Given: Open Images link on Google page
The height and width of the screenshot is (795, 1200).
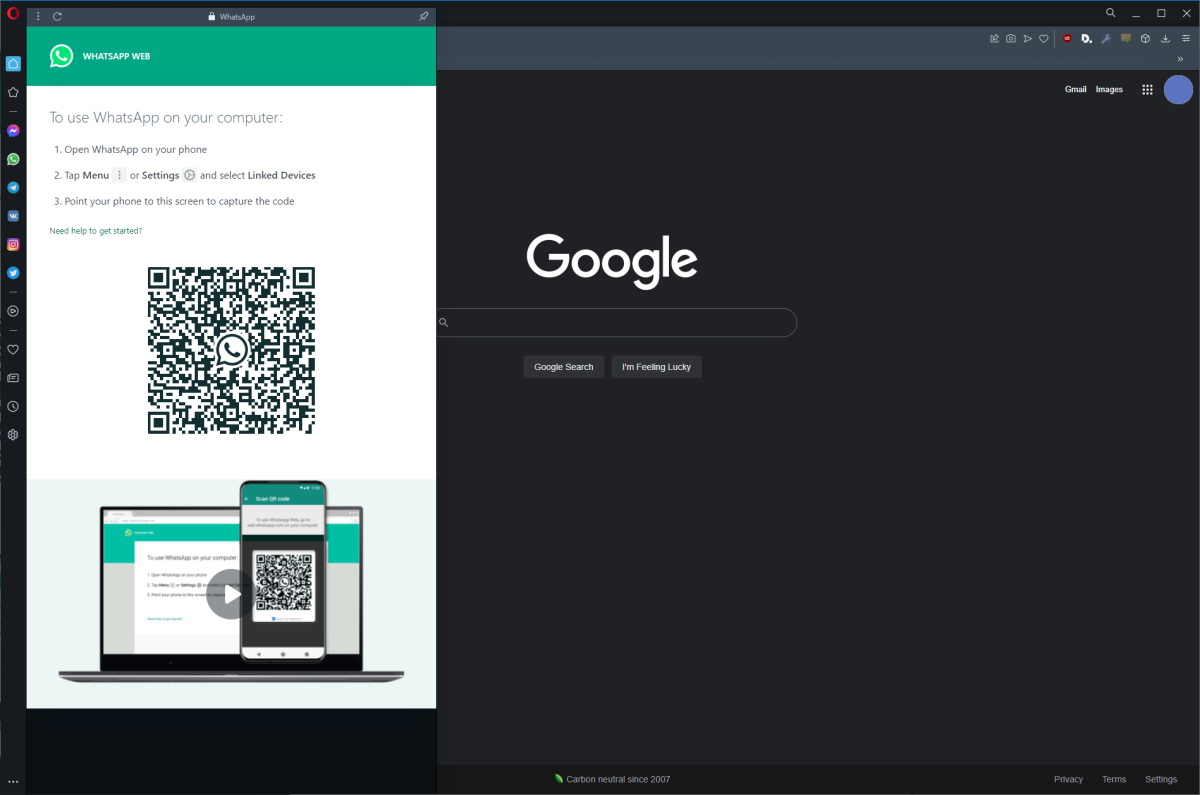Looking at the screenshot, I should 1109,89.
